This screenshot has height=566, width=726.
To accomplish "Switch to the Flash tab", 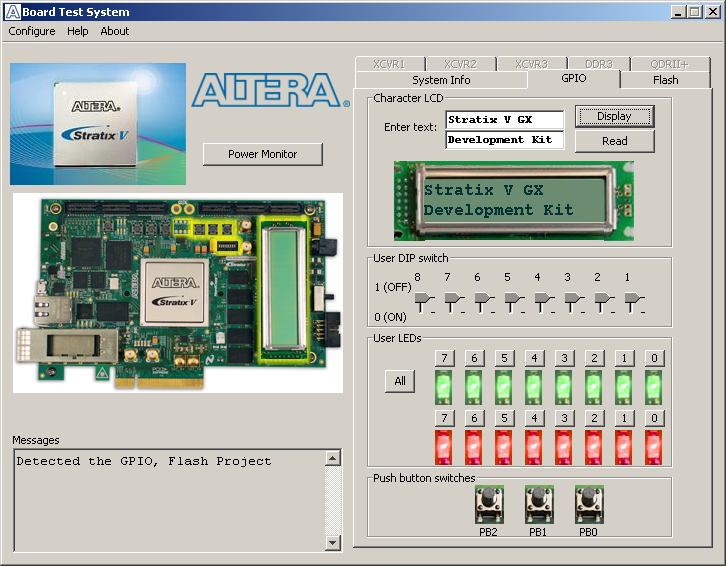I will [x=665, y=80].
